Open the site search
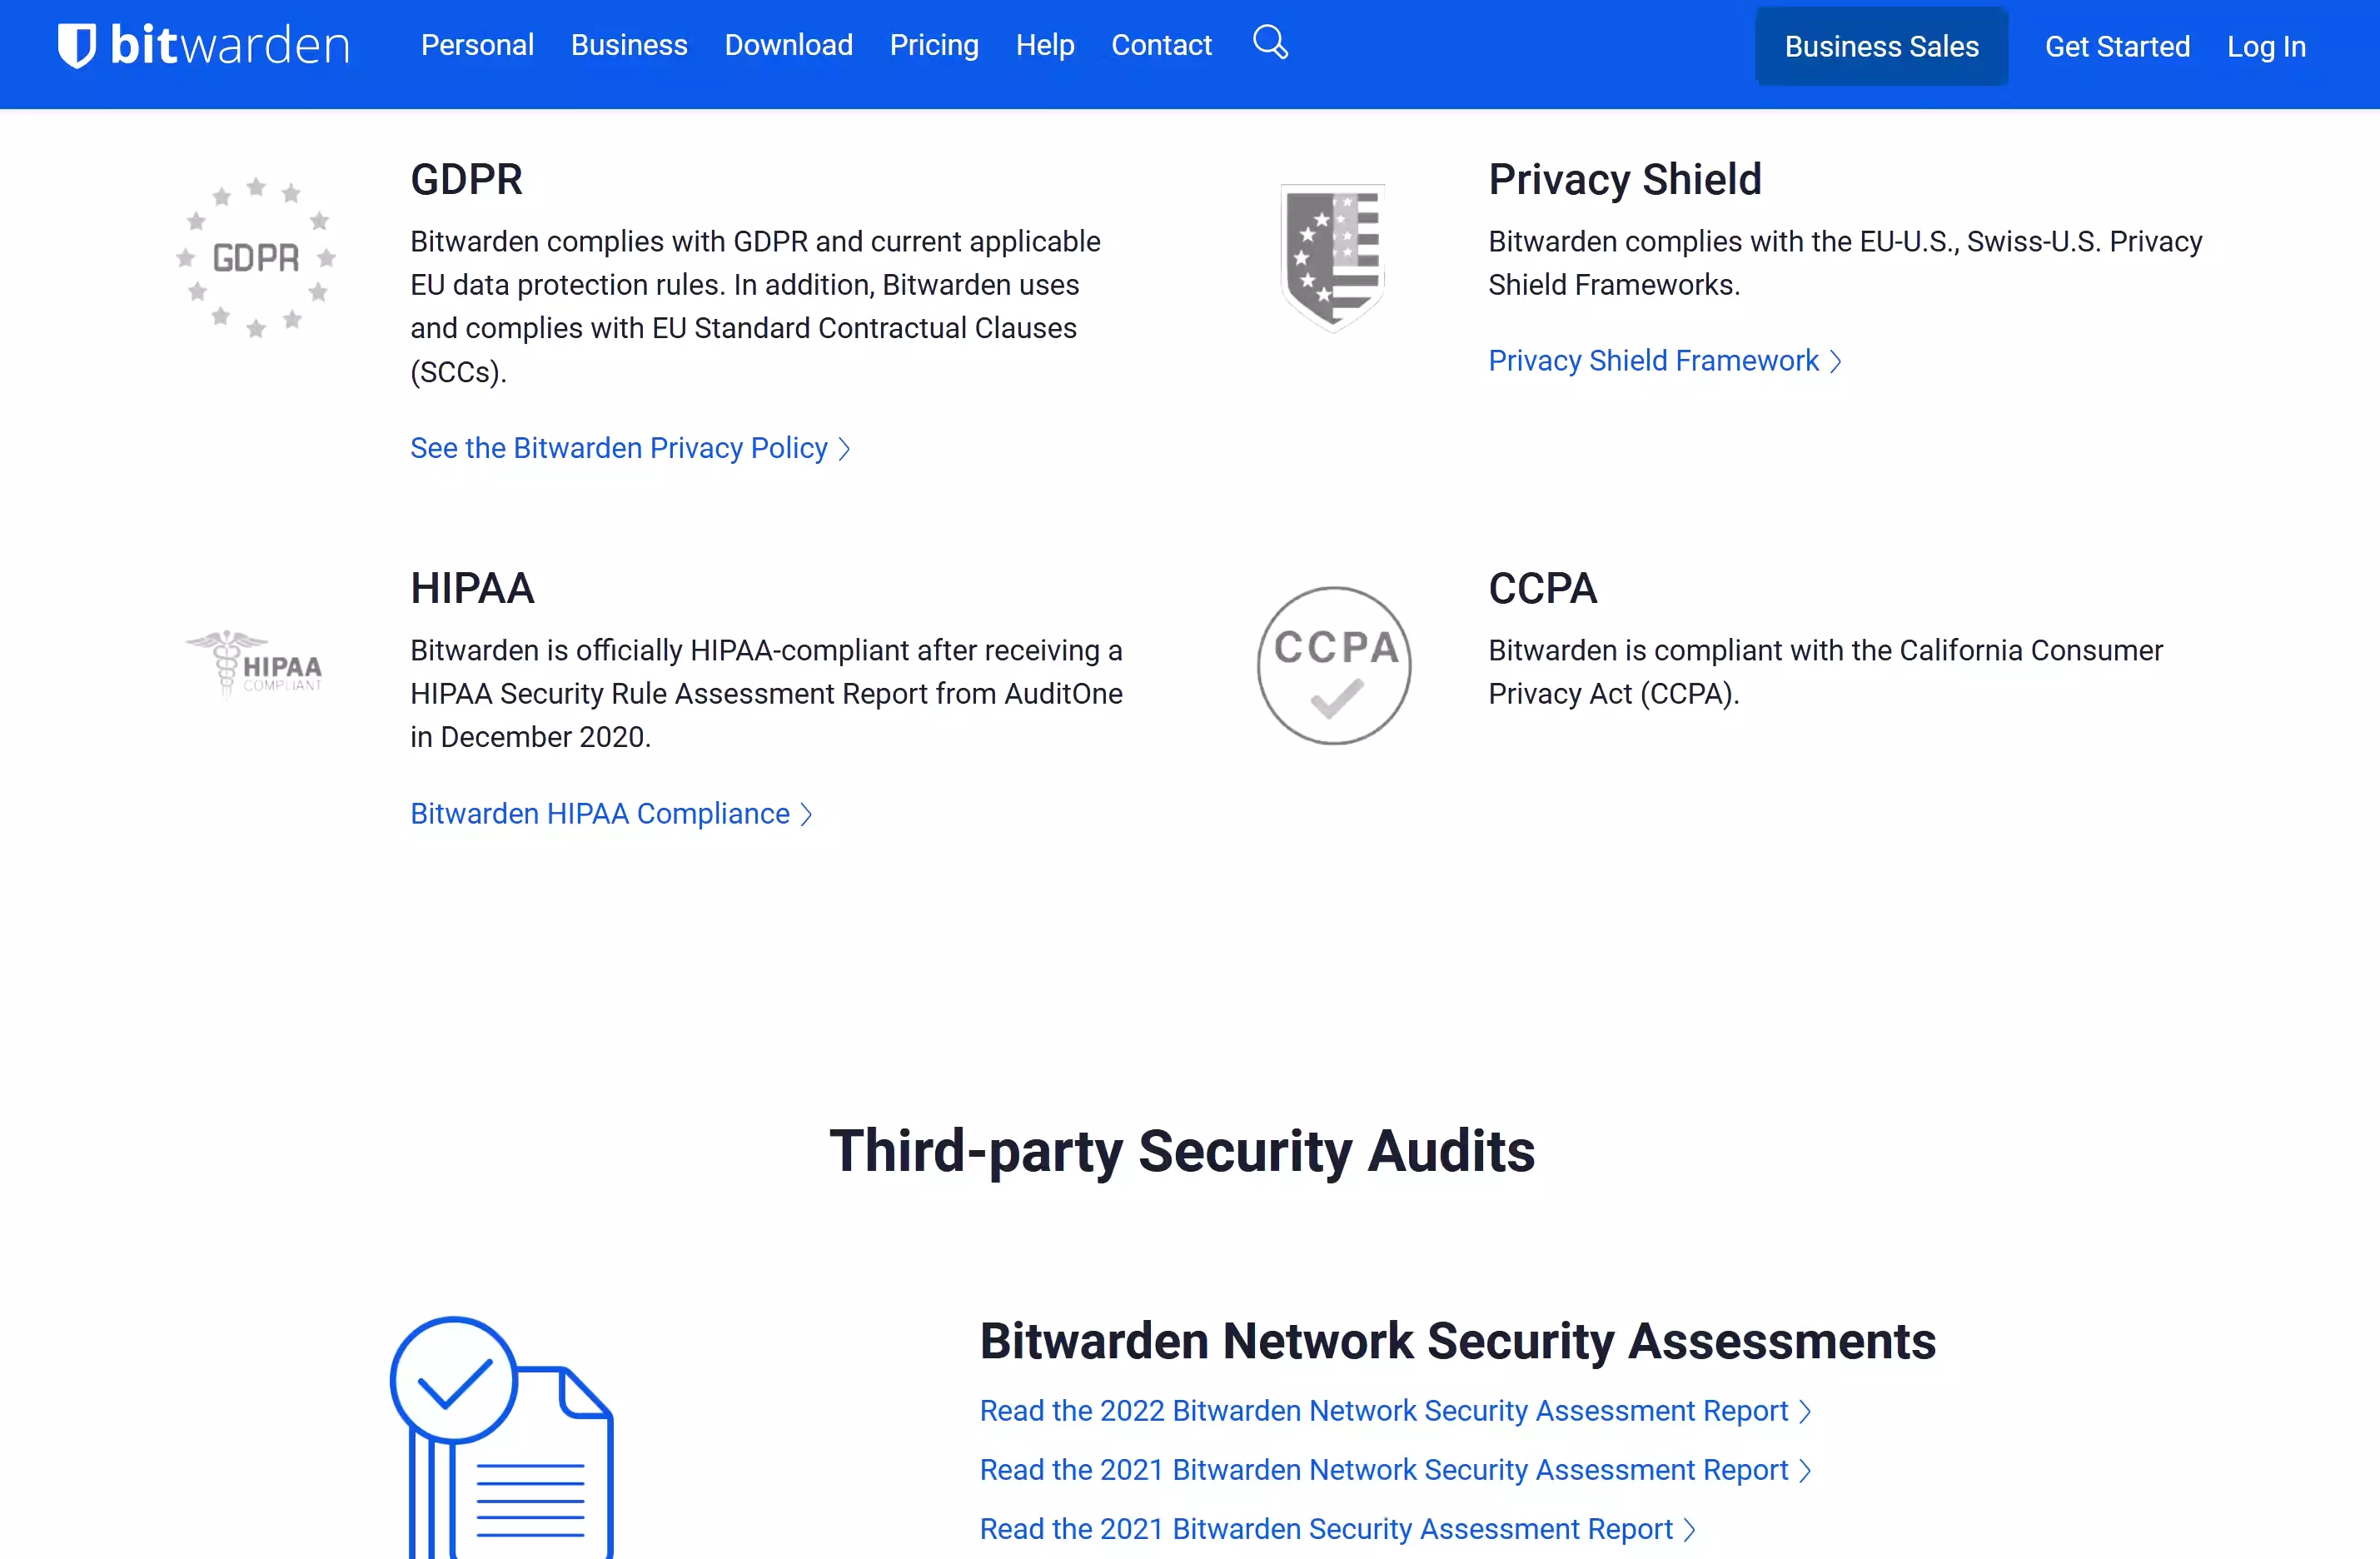The height and width of the screenshot is (1559, 2380). [1268, 42]
